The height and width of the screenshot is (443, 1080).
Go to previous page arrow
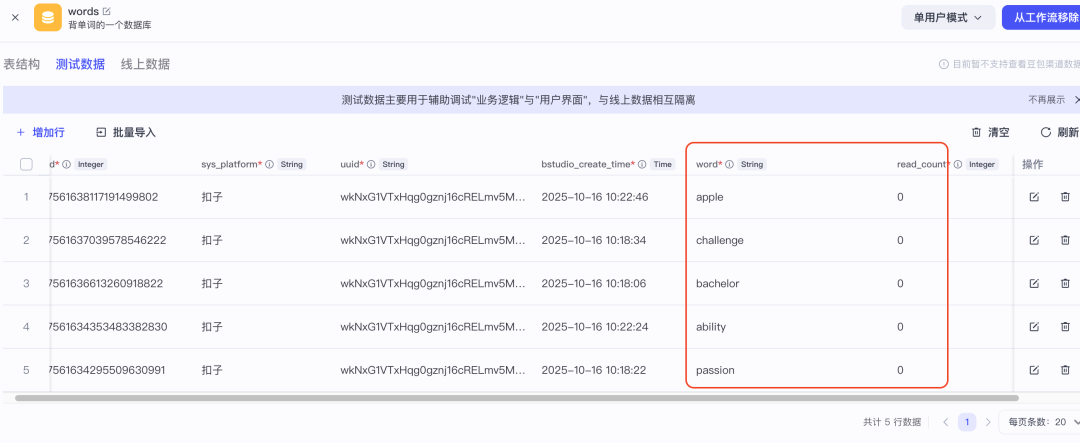pyautogui.click(x=946, y=422)
